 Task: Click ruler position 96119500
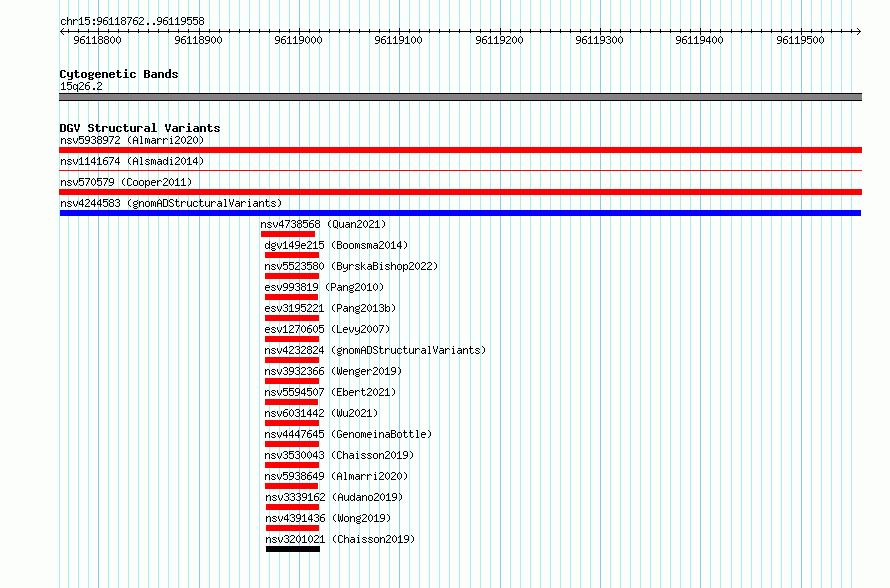click(800, 40)
